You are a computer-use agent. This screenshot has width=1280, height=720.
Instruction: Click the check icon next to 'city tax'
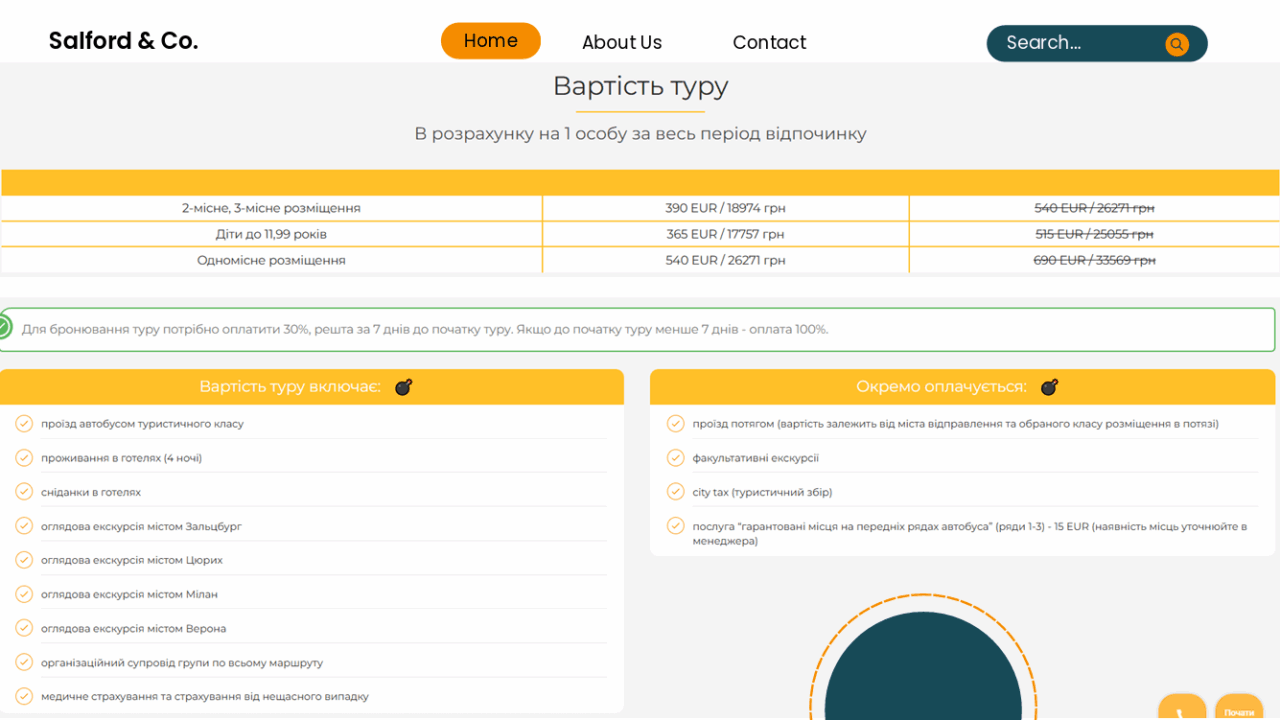point(676,492)
